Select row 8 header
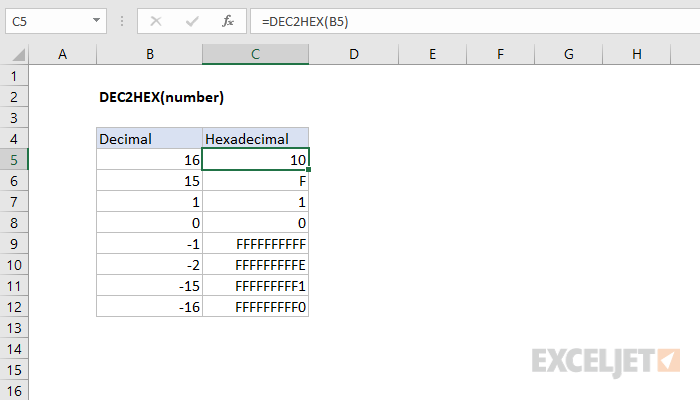700x400 pixels. click(14, 223)
